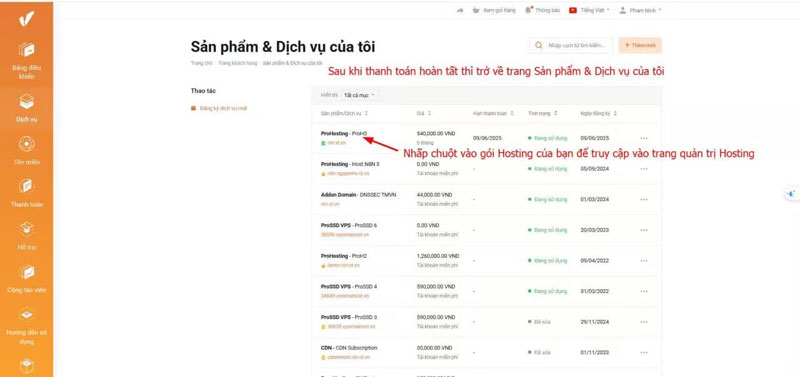This screenshot has width=800, height=377.
Task: Click the floating assistant icon at right edge
Action: coord(791,194)
